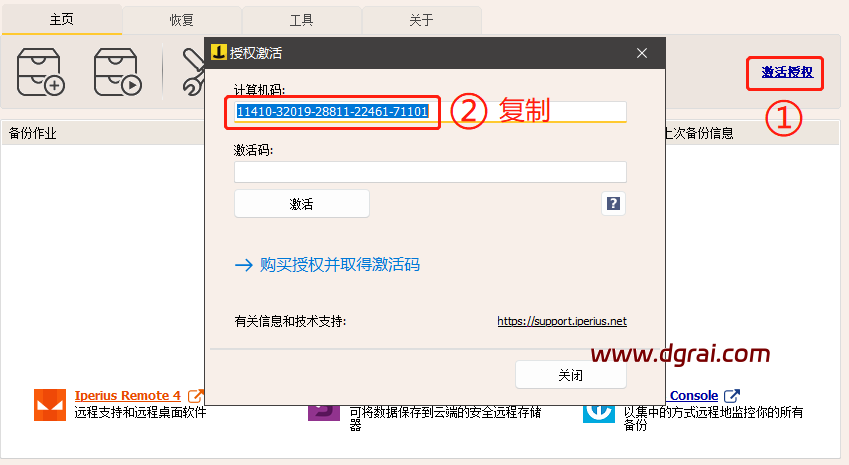The height and width of the screenshot is (465, 849).
Task: Go to the 关于 tab
Action: tap(421, 20)
